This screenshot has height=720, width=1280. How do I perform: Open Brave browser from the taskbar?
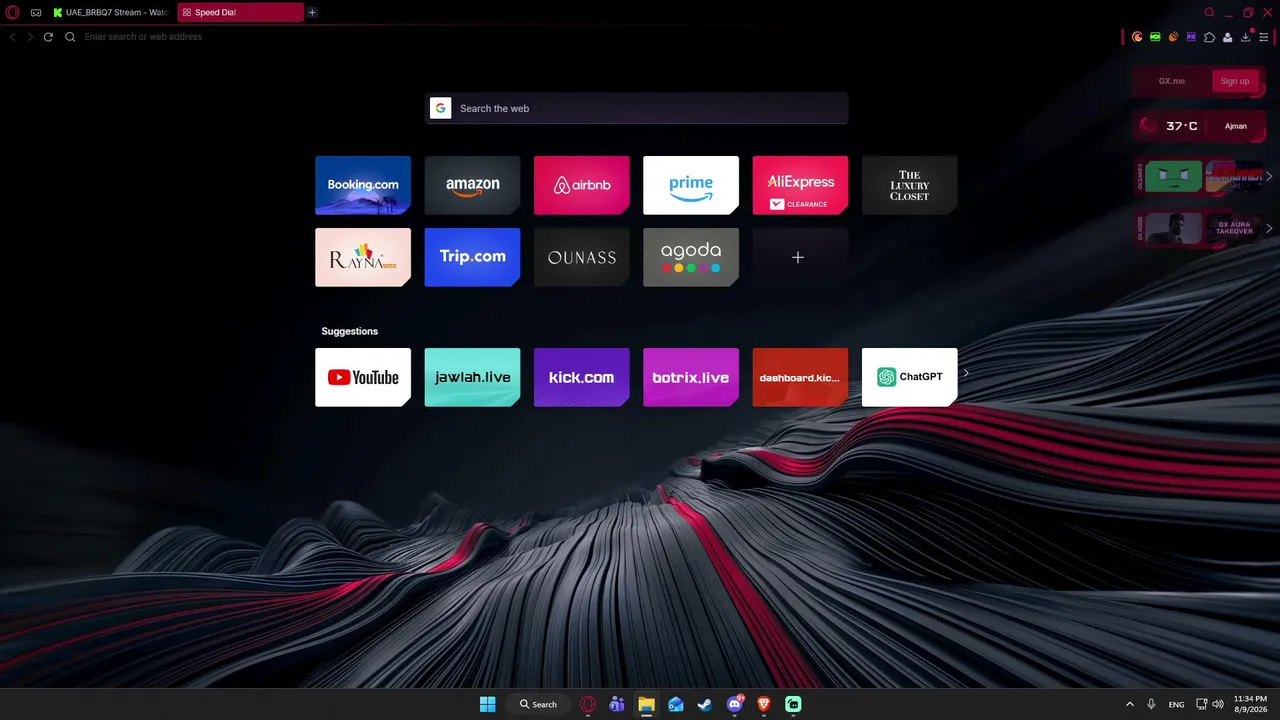pos(764,704)
